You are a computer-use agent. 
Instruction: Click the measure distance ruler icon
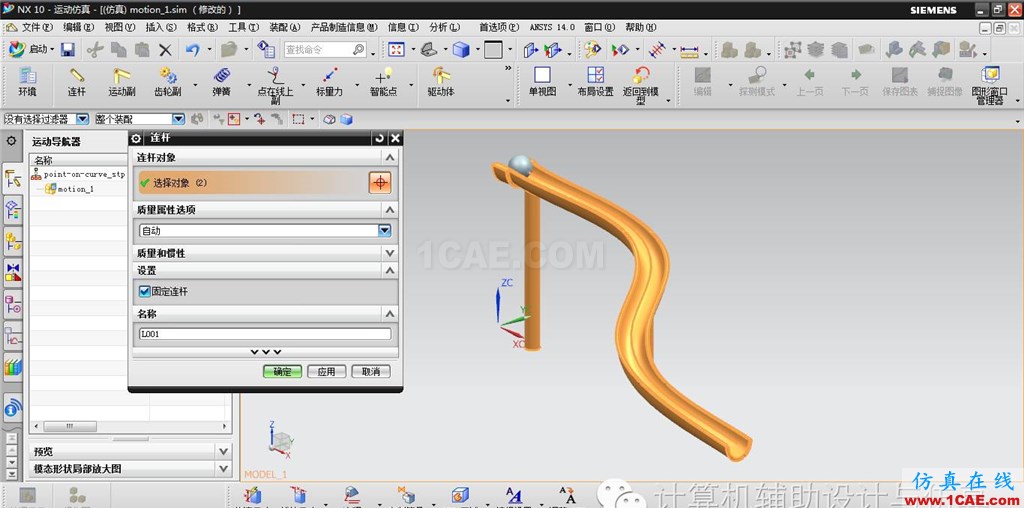(x=689, y=50)
